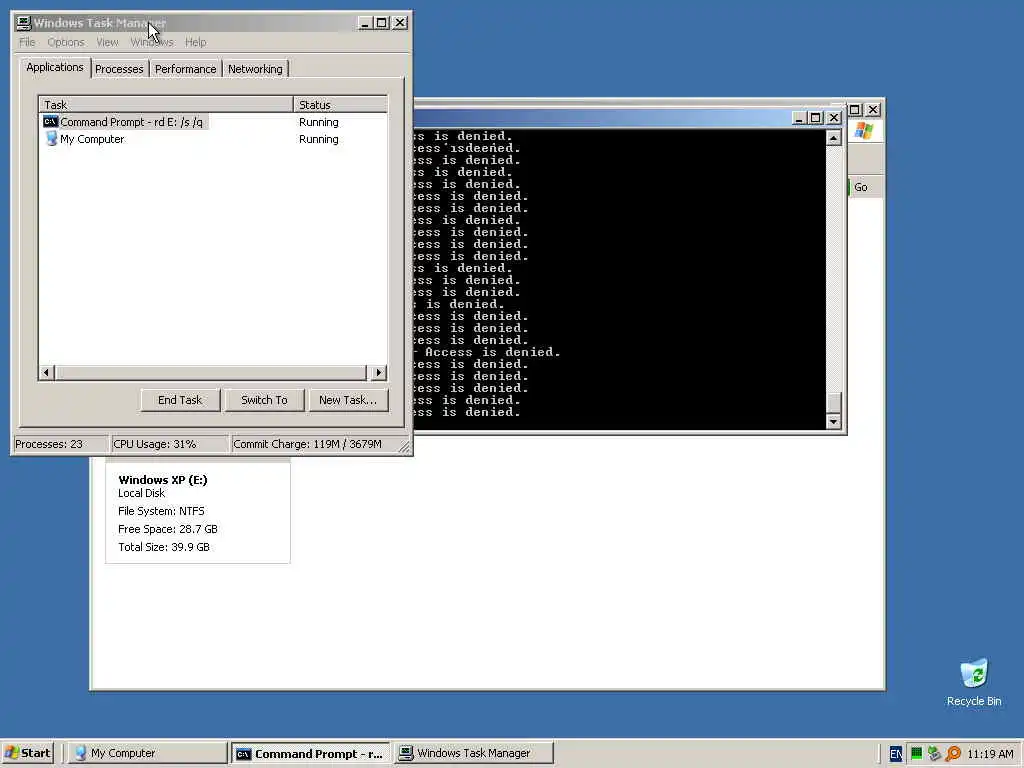Image resolution: width=1024 pixels, height=768 pixels.
Task: Activate Command Prompt taskbar button
Action: (310, 753)
